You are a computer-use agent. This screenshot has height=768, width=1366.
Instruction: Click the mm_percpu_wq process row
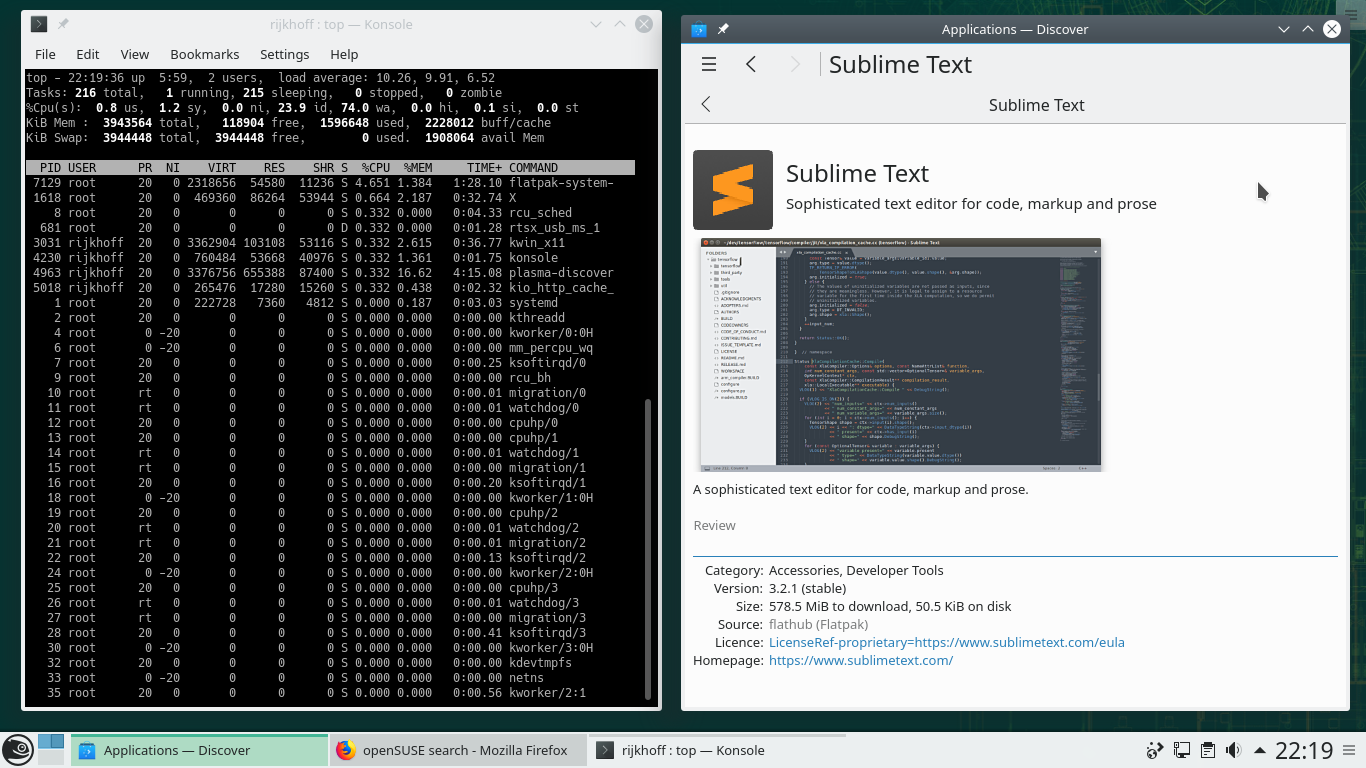click(330, 348)
